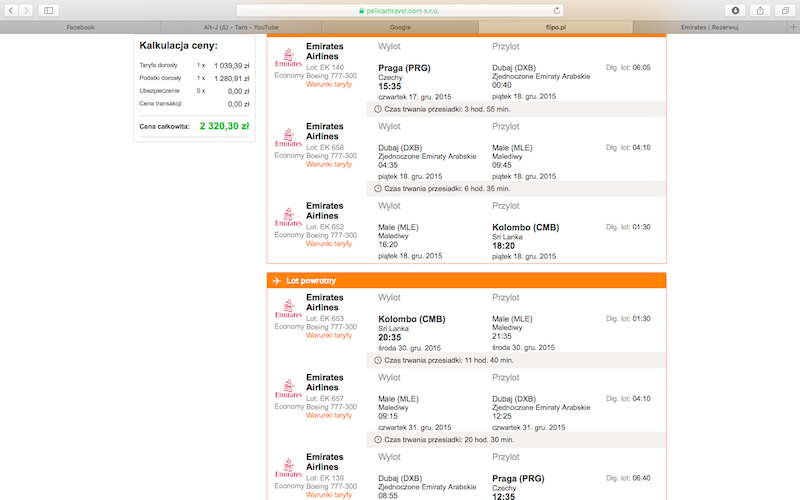Reload the page via the refresh icon
Image resolution: width=800 pixels, height=500 pixels.
click(x=557, y=10)
